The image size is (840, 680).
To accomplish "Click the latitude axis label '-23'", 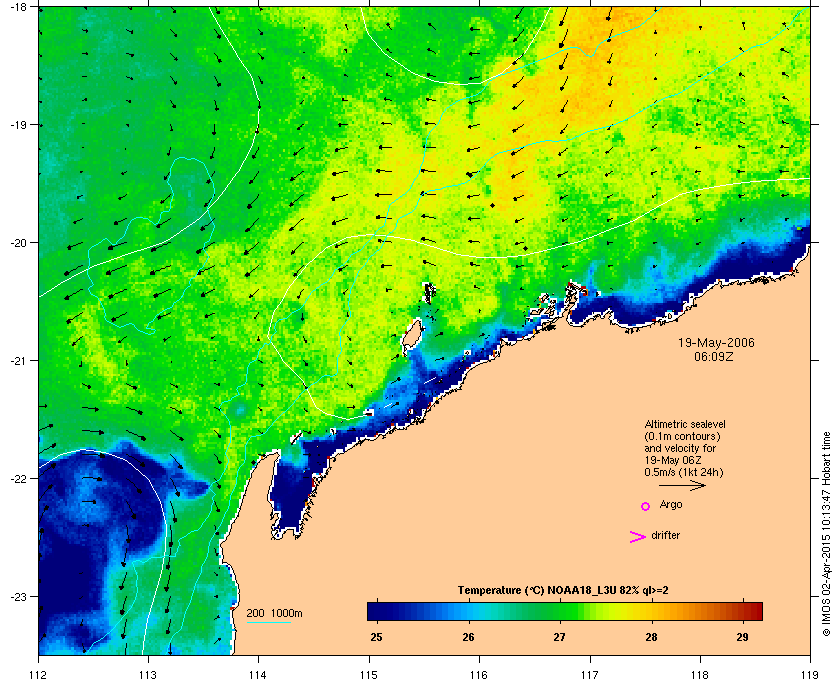I will point(19,596).
